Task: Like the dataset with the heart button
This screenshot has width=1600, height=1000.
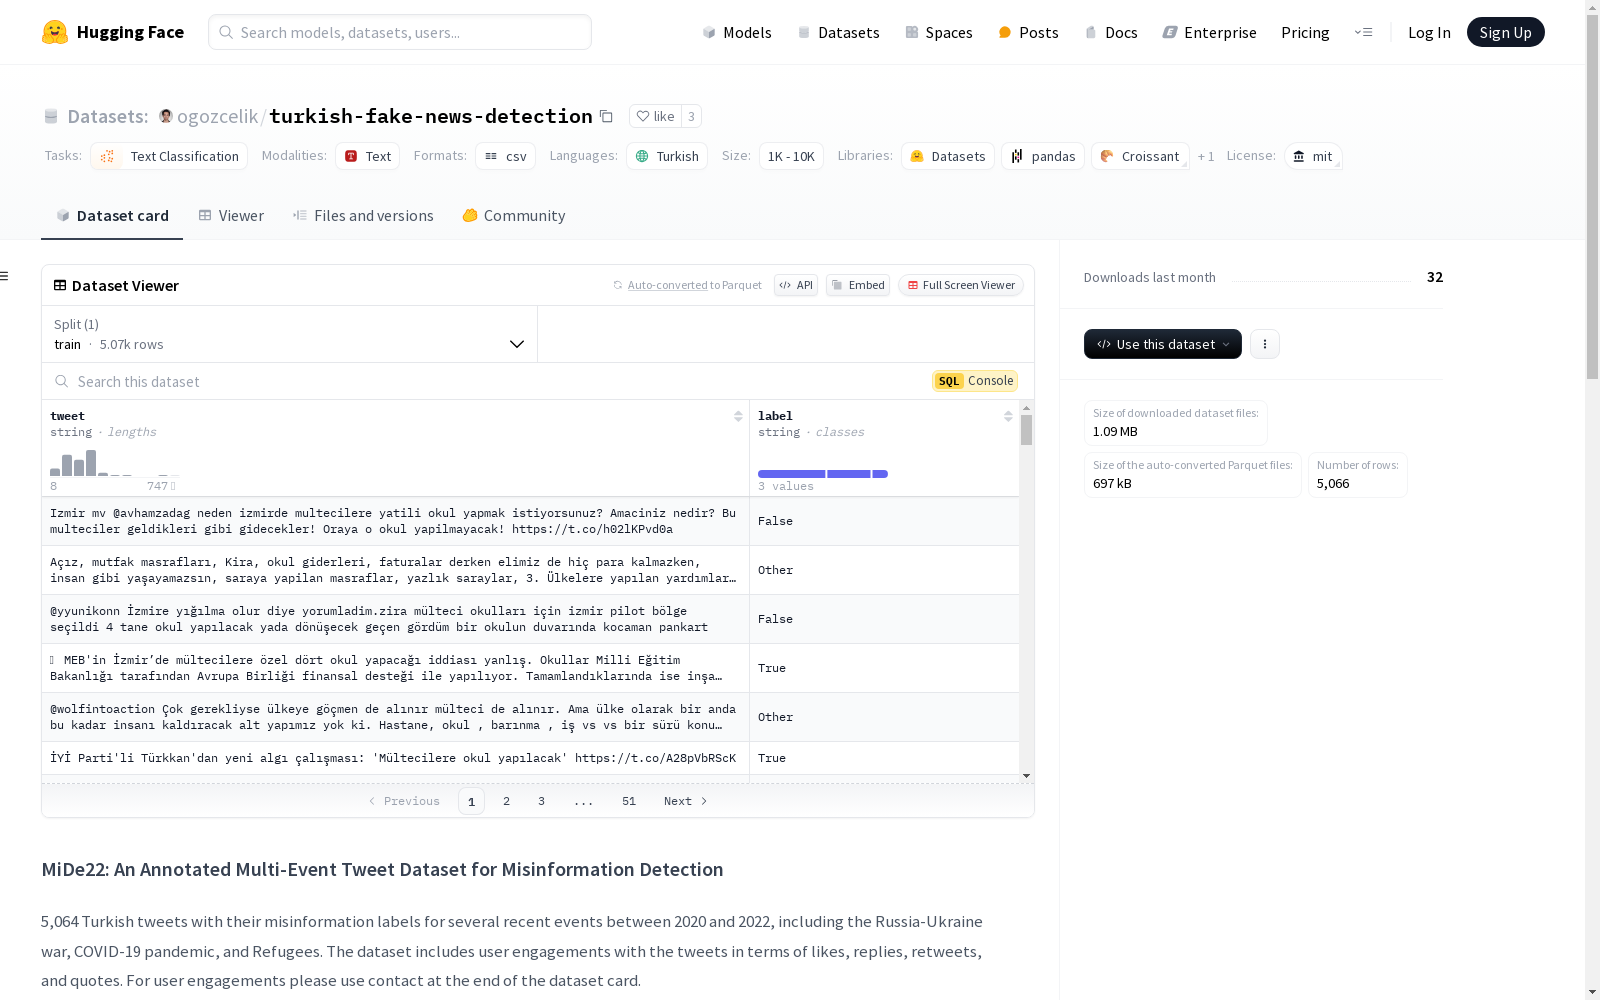Action: tap(655, 116)
